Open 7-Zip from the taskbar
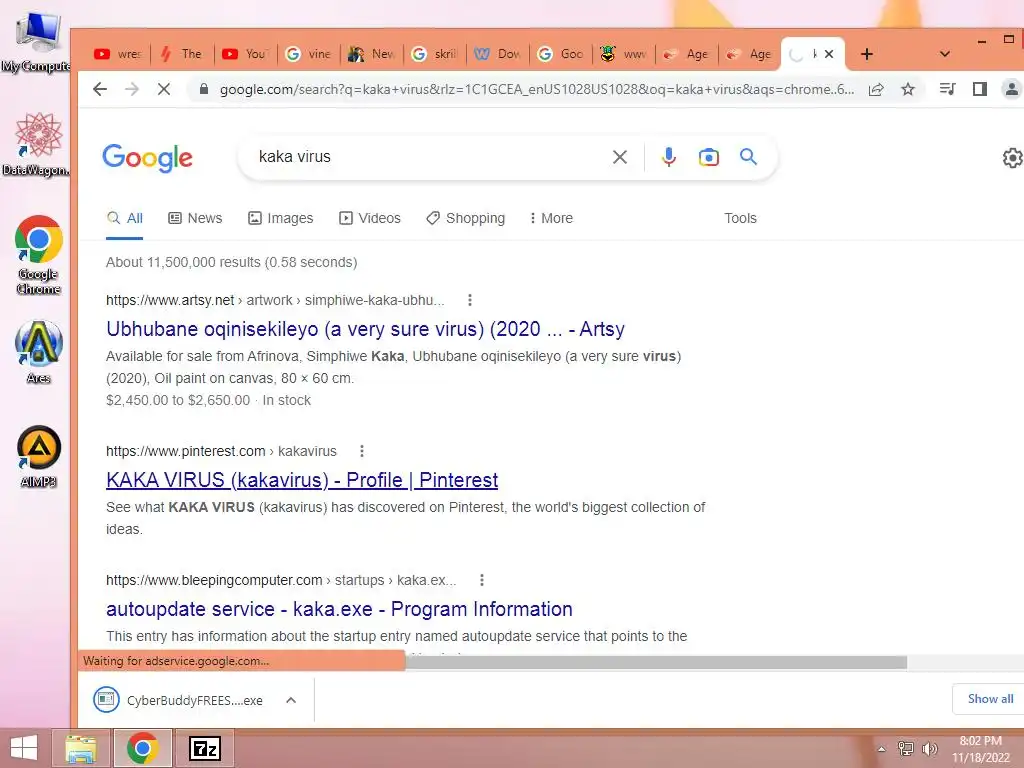Screen dimensions: 1024x768 [x=205, y=748]
